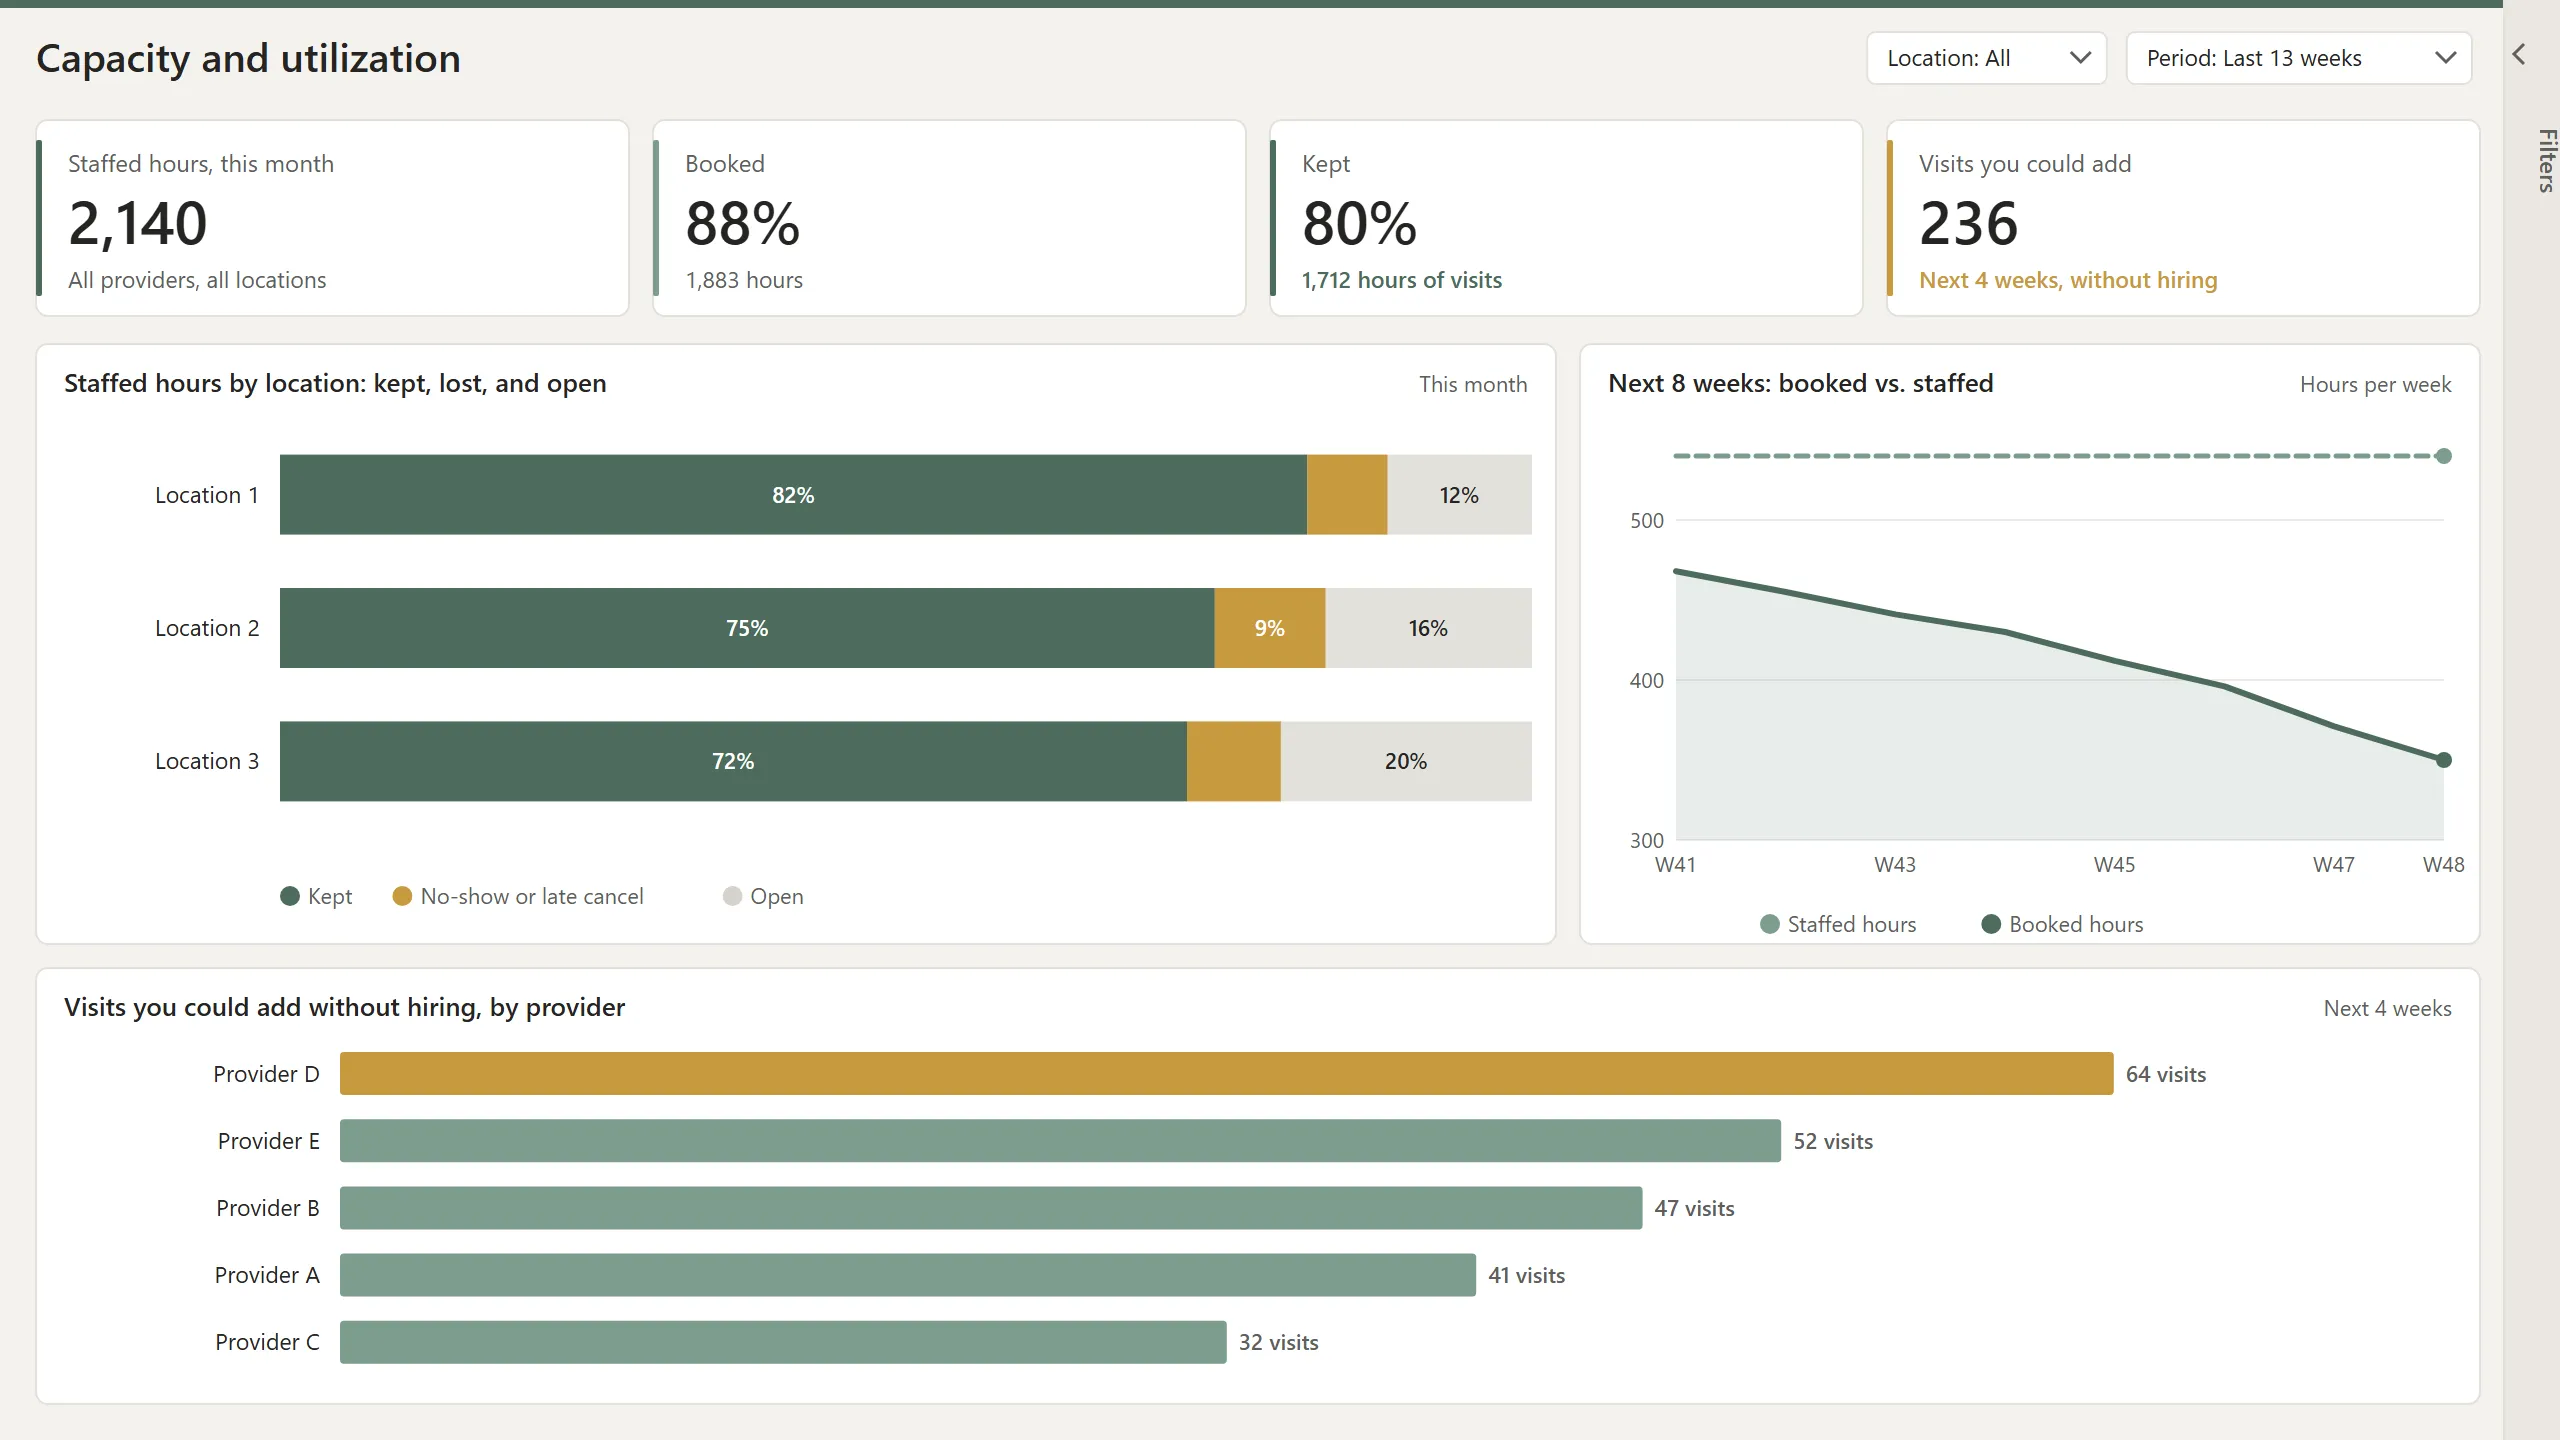Open the Location: All dropdown
The width and height of the screenshot is (2560, 1440).
click(x=1986, y=58)
